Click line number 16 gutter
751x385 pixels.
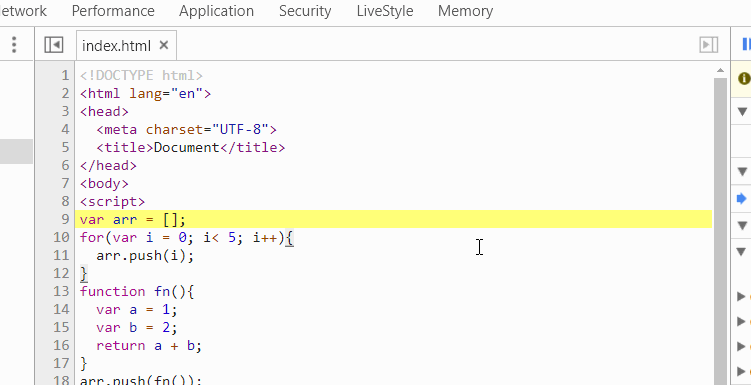(x=61, y=346)
